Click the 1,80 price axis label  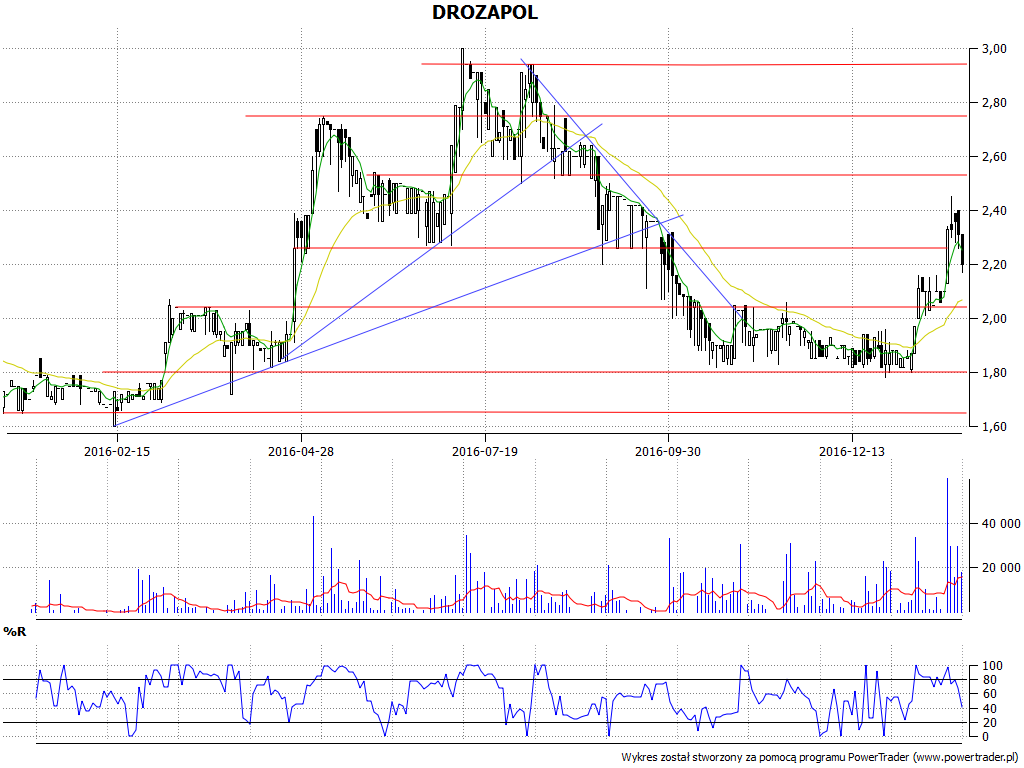point(993,373)
